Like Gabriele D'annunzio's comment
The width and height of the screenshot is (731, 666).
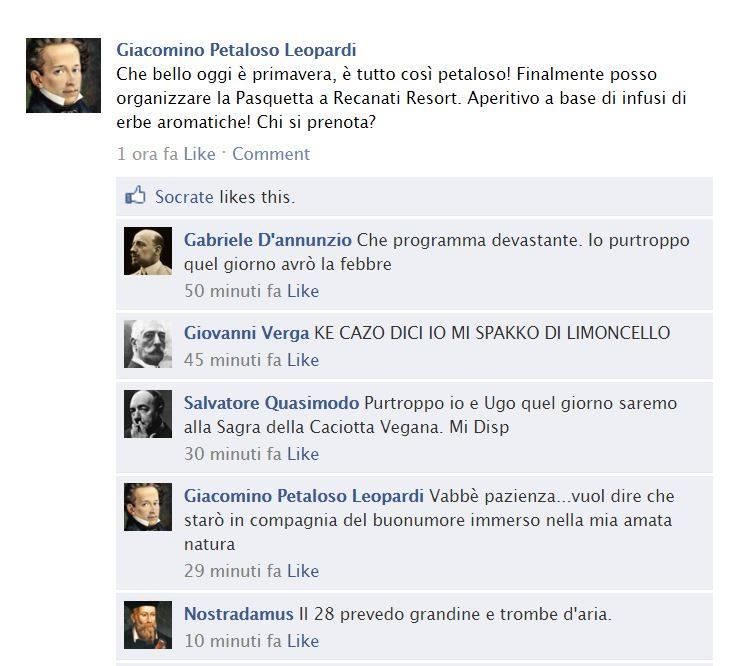[x=303, y=291]
